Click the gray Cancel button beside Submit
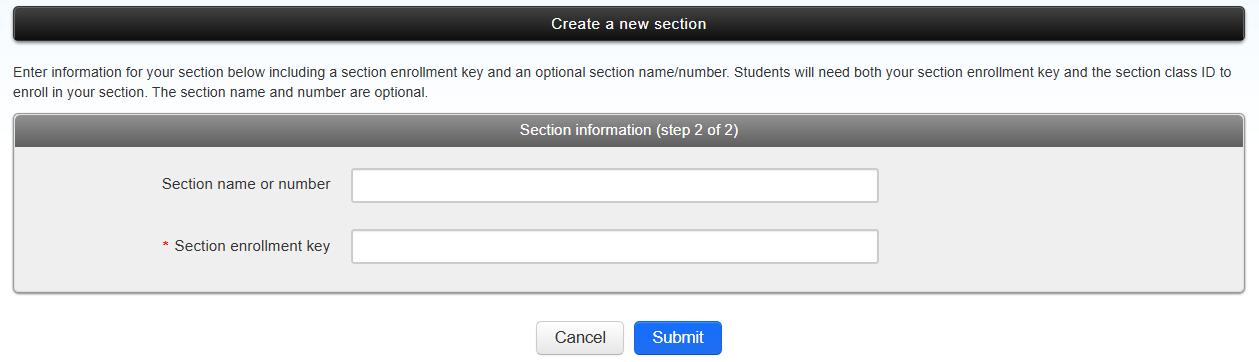Image resolution: width=1259 pixels, height=362 pixels. [x=580, y=338]
